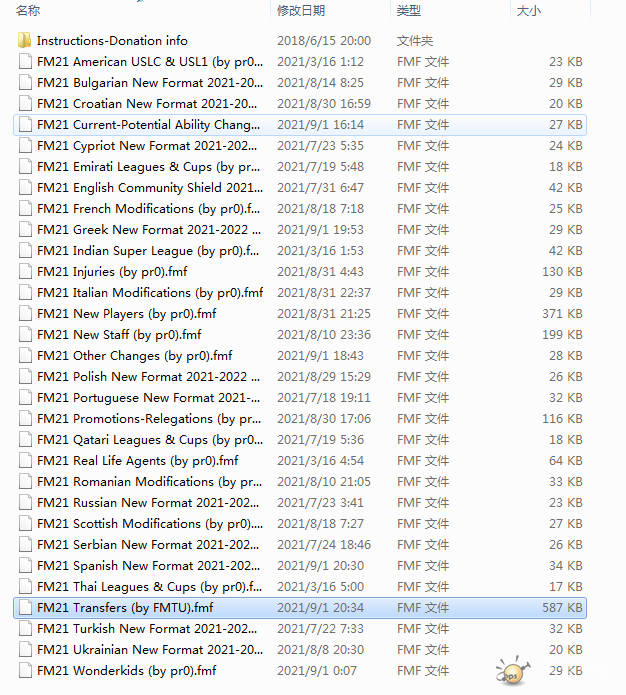Click the FM21 Croatian New Format file icon
The width and height of the screenshot is (626, 695).
[25, 104]
